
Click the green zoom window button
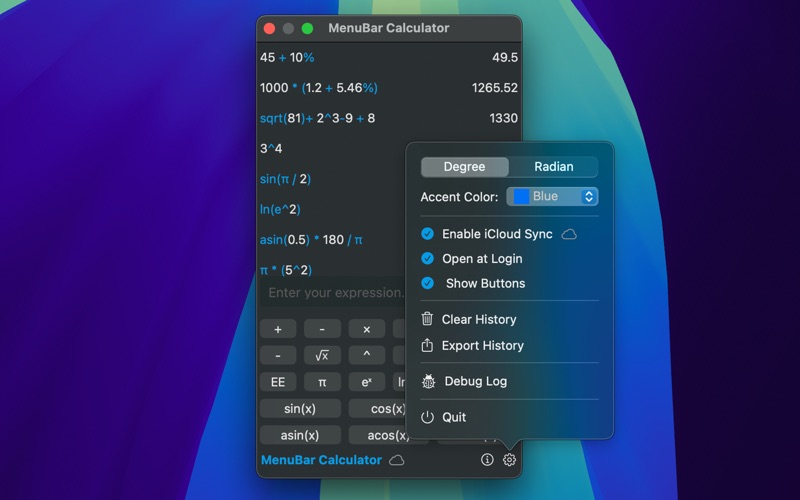[x=307, y=29]
